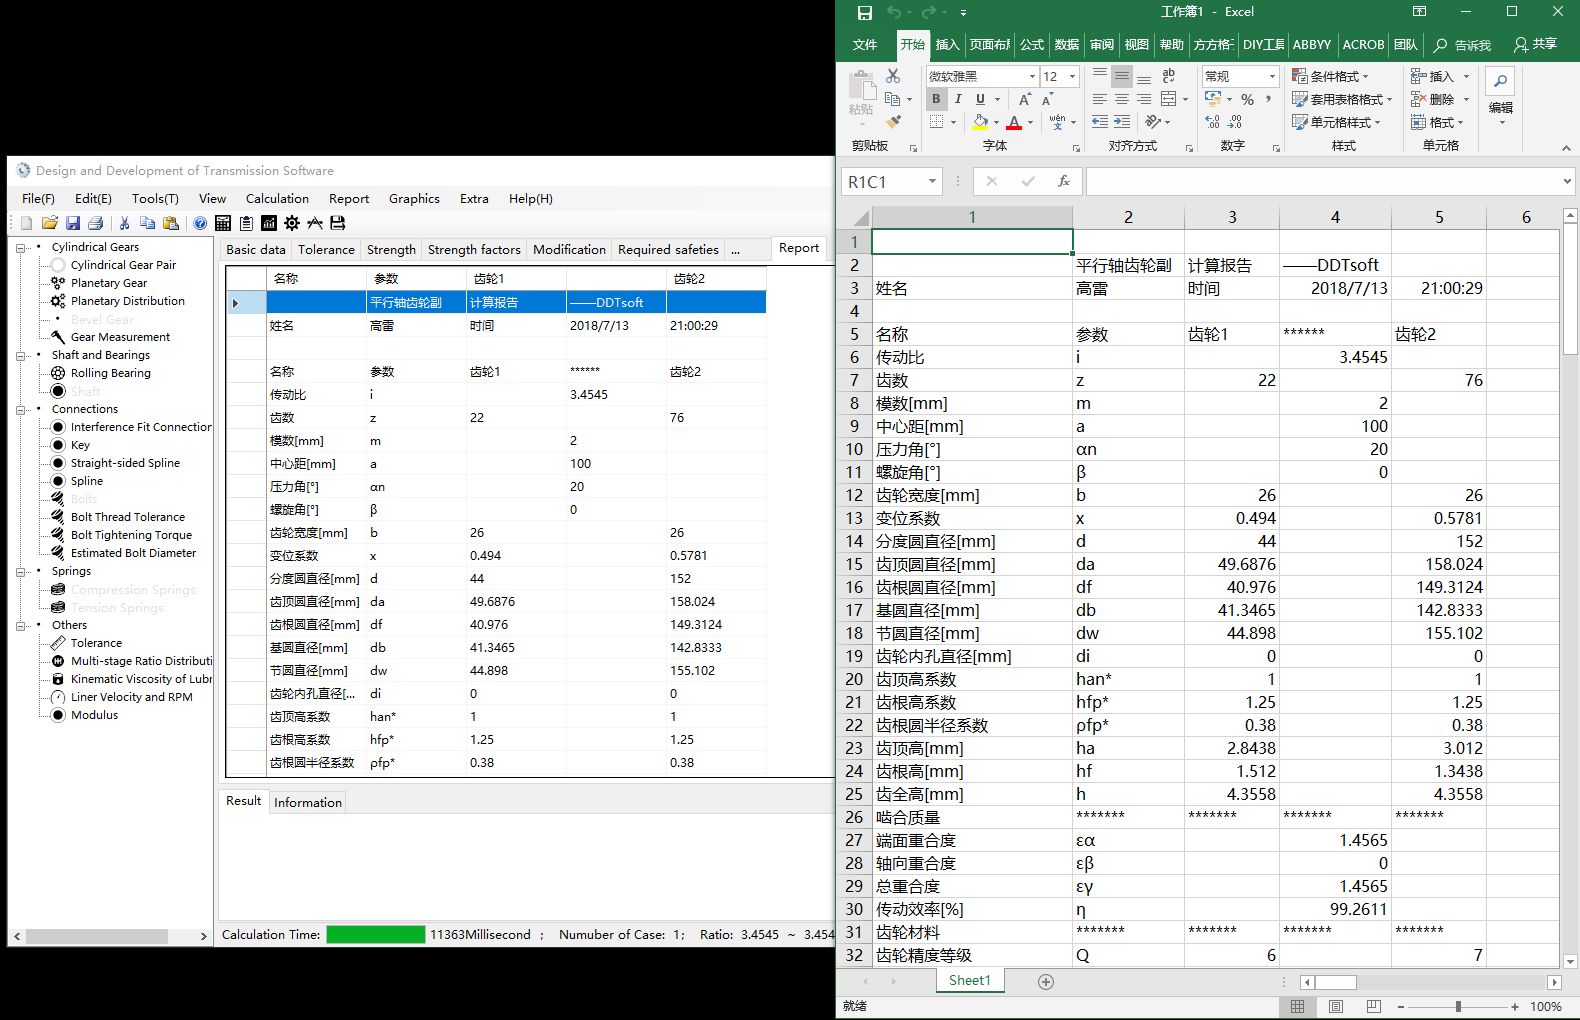Toggle Top Align in Excel alignment group

pyautogui.click(x=1100, y=76)
